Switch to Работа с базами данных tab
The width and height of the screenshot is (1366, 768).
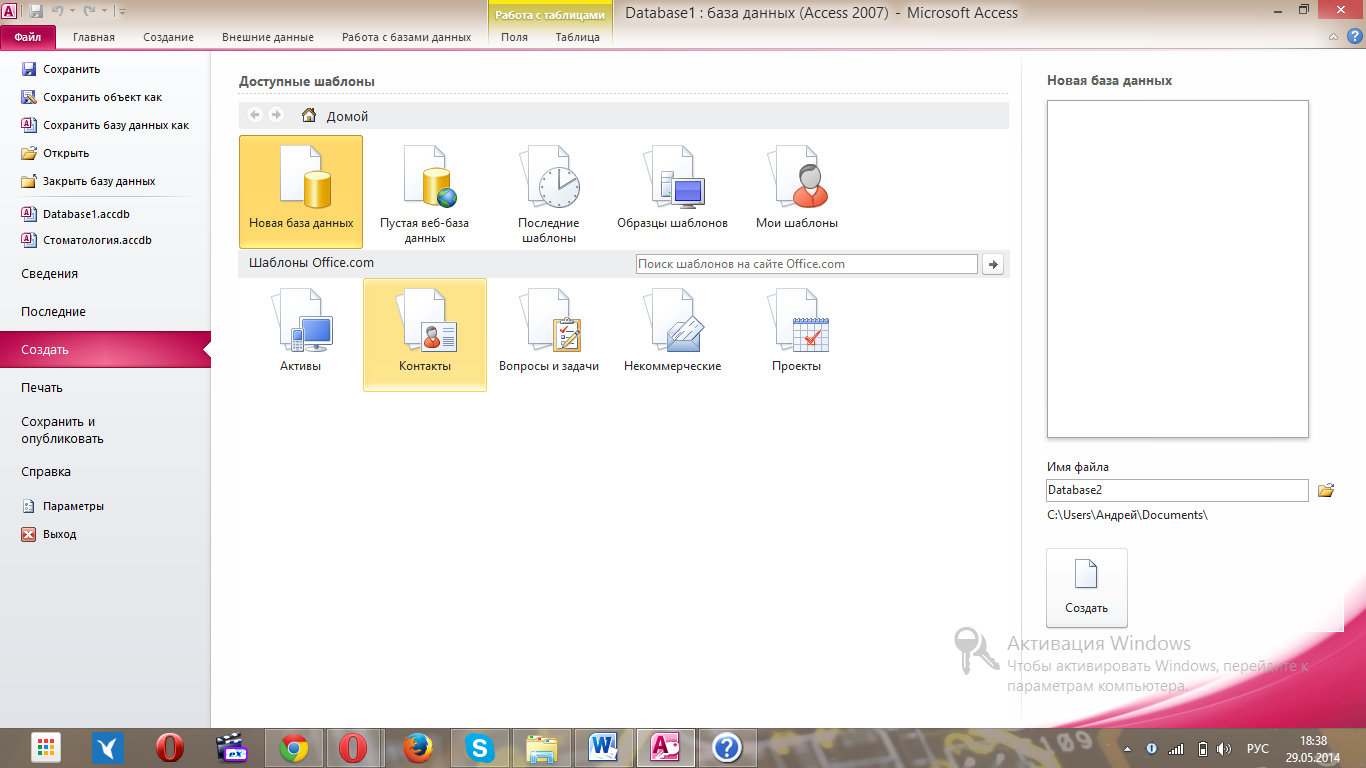tap(406, 37)
